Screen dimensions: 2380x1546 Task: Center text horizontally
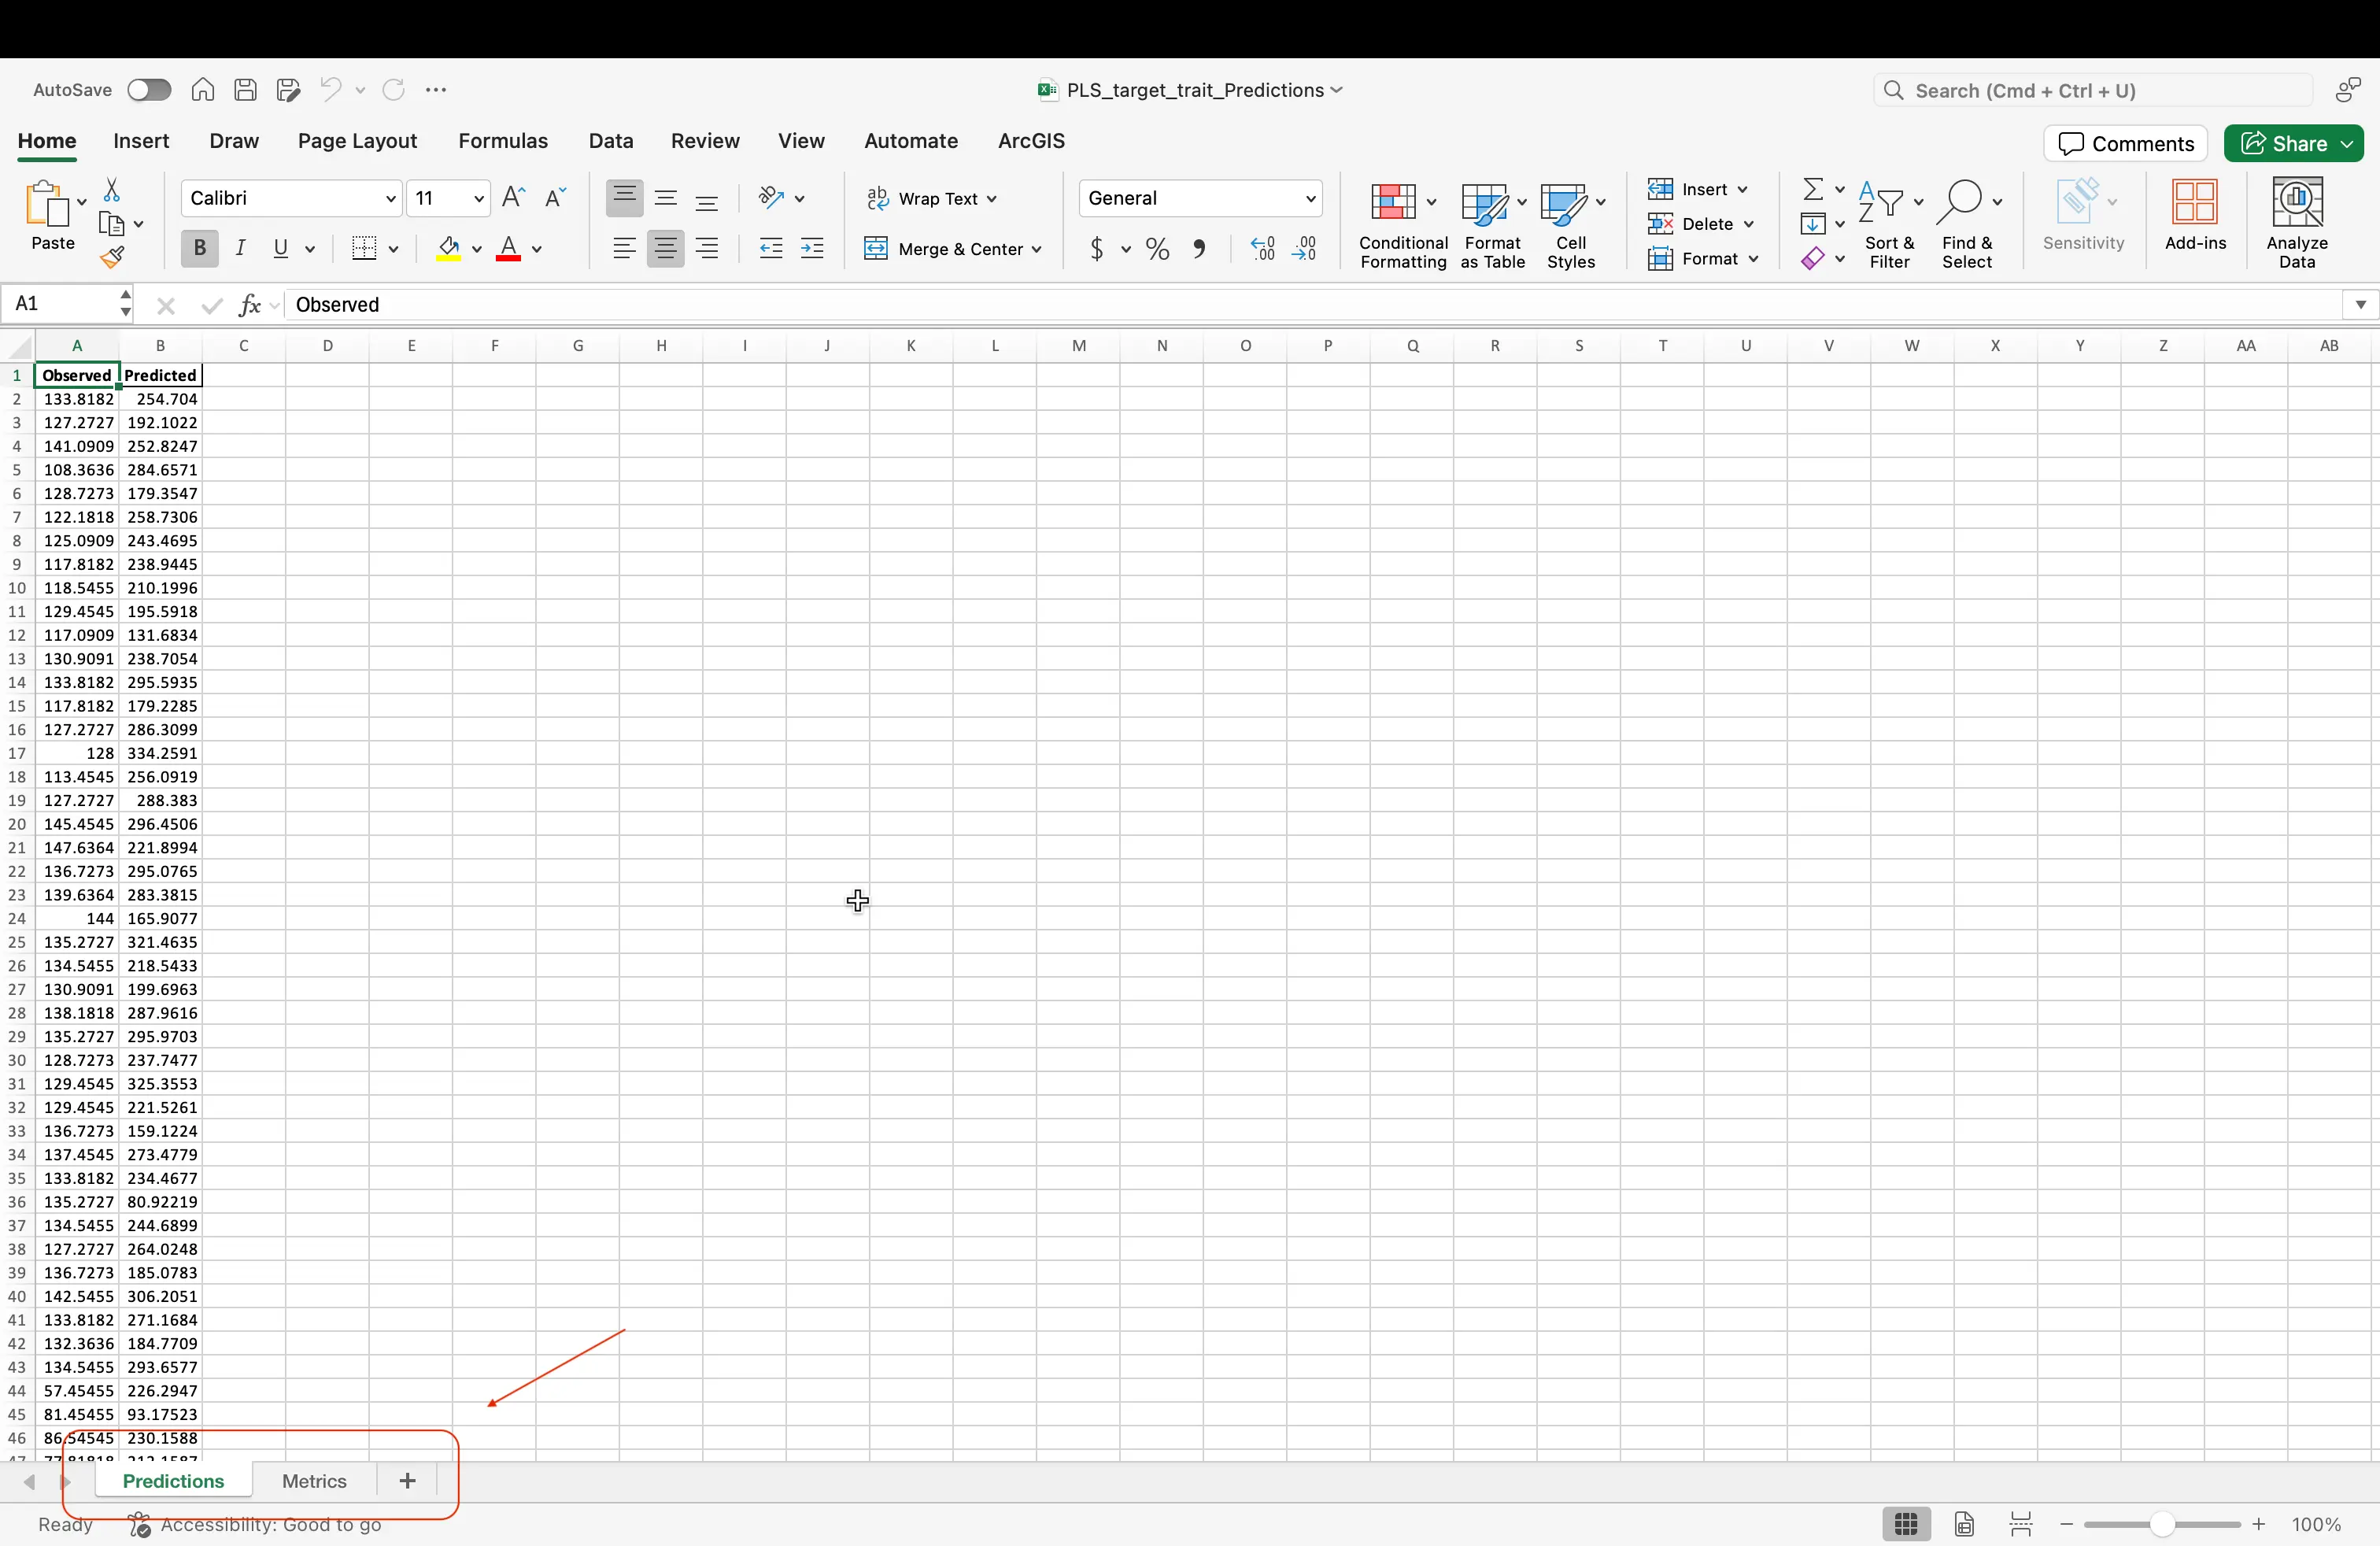click(666, 248)
